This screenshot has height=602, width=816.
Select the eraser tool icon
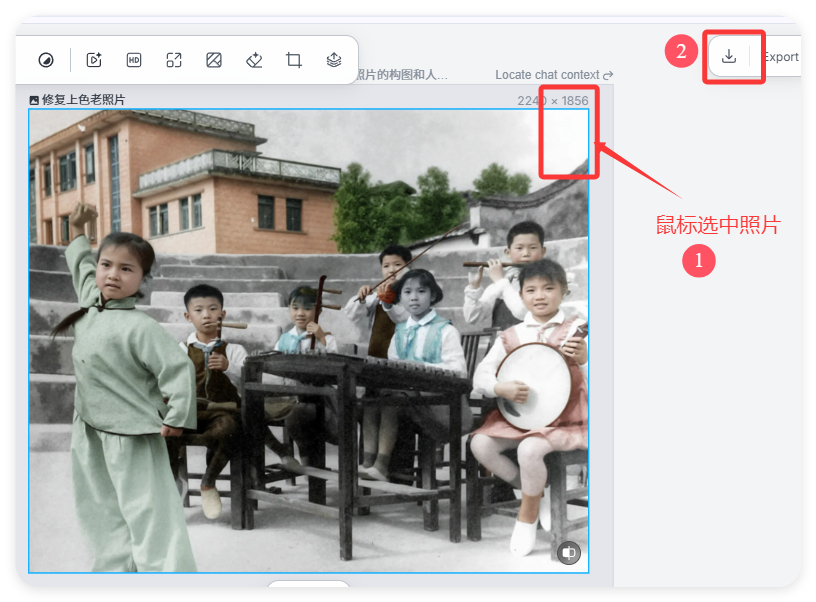[x=254, y=60]
